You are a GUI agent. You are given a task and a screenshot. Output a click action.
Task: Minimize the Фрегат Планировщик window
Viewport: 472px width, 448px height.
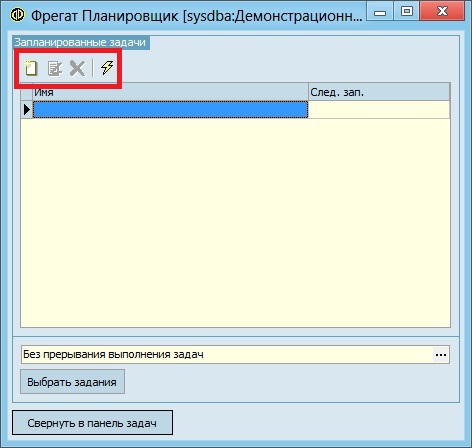380,12
